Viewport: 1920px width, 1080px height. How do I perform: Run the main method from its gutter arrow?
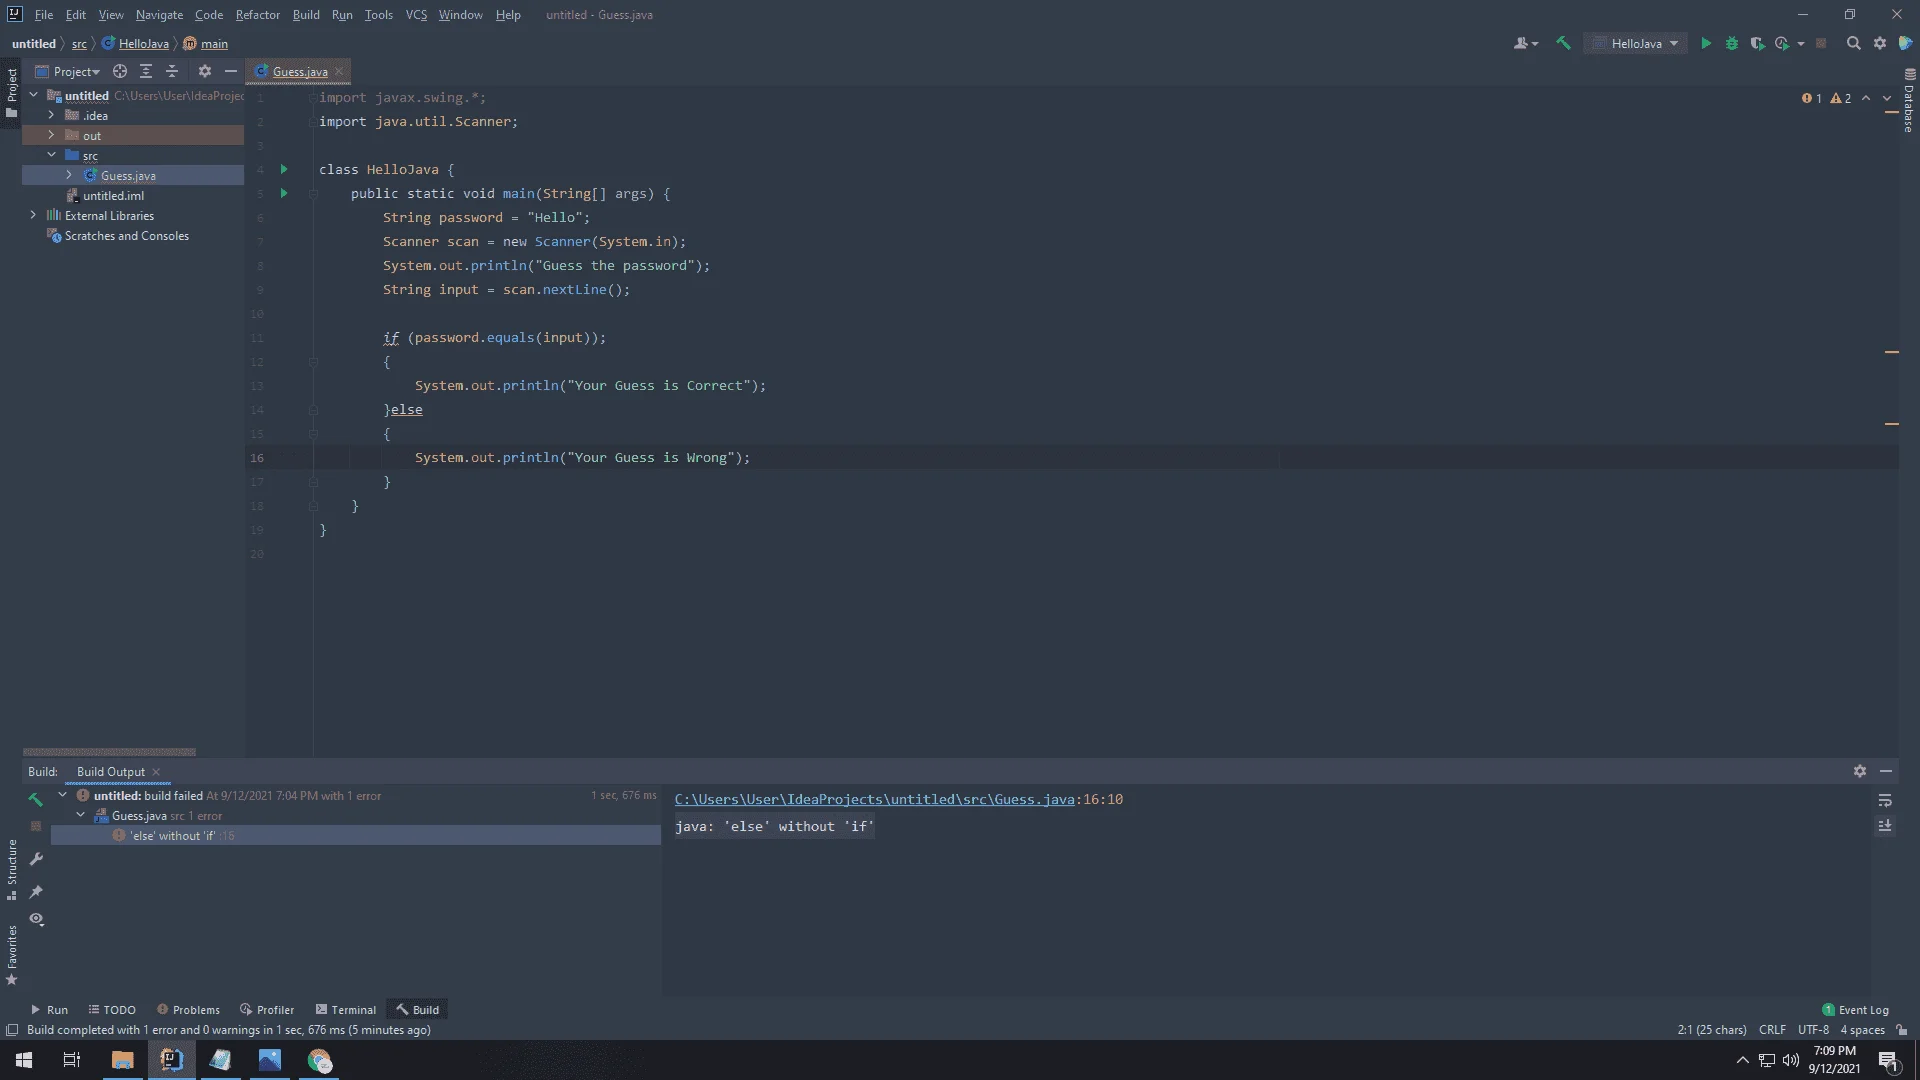tap(284, 193)
